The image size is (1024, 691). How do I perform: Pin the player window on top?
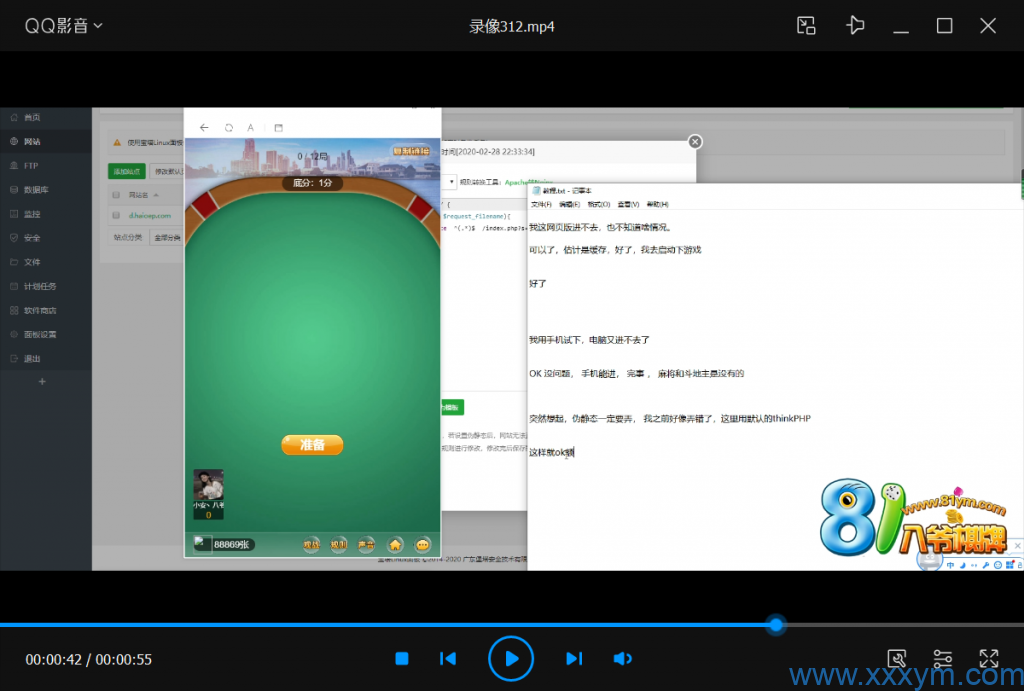pyautogui.click(x=855, y=26)
